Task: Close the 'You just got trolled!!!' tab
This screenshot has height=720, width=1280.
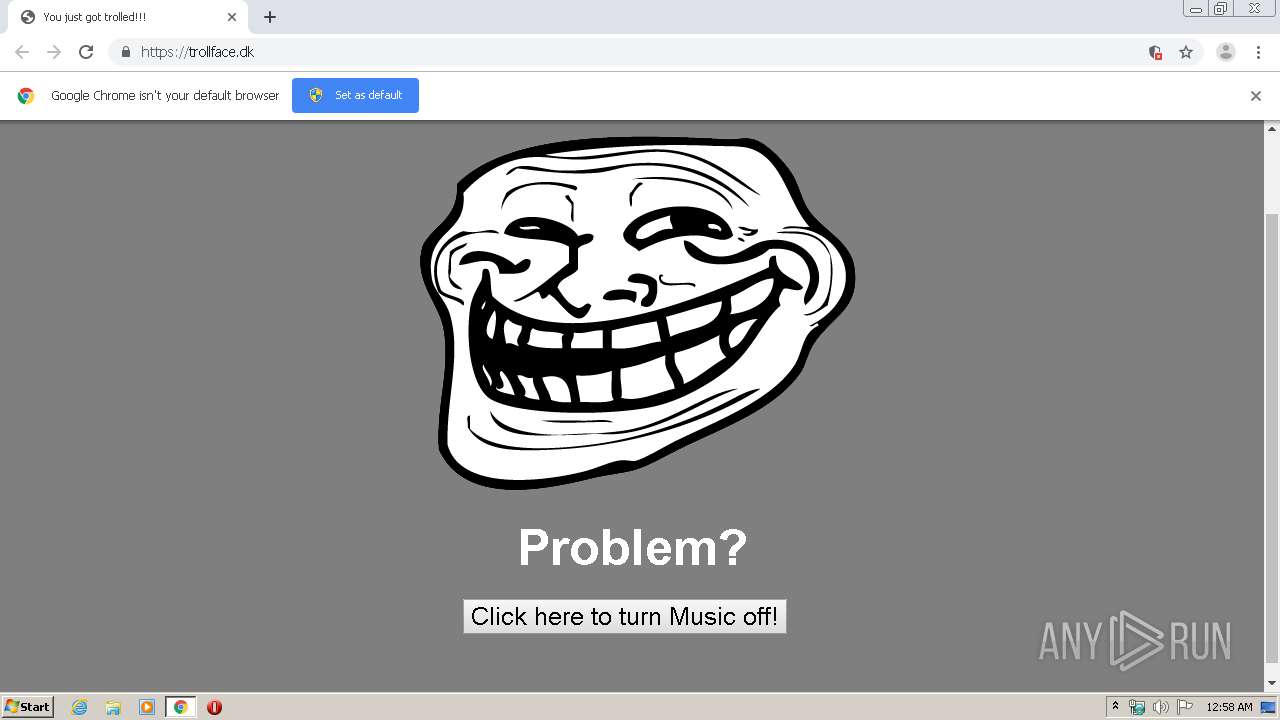Action: pyautogui.click(x=232, y=17)
